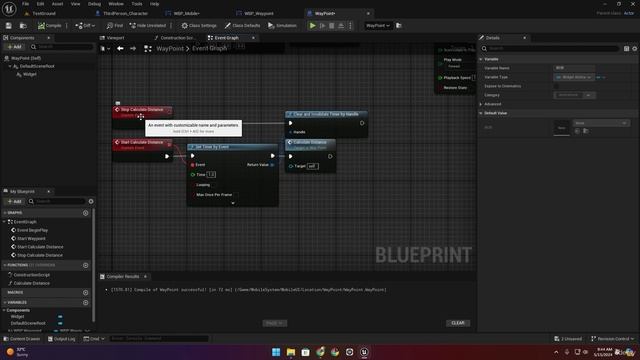
Task: Click Add button in Components panel
Action: (x=14, y=47)
